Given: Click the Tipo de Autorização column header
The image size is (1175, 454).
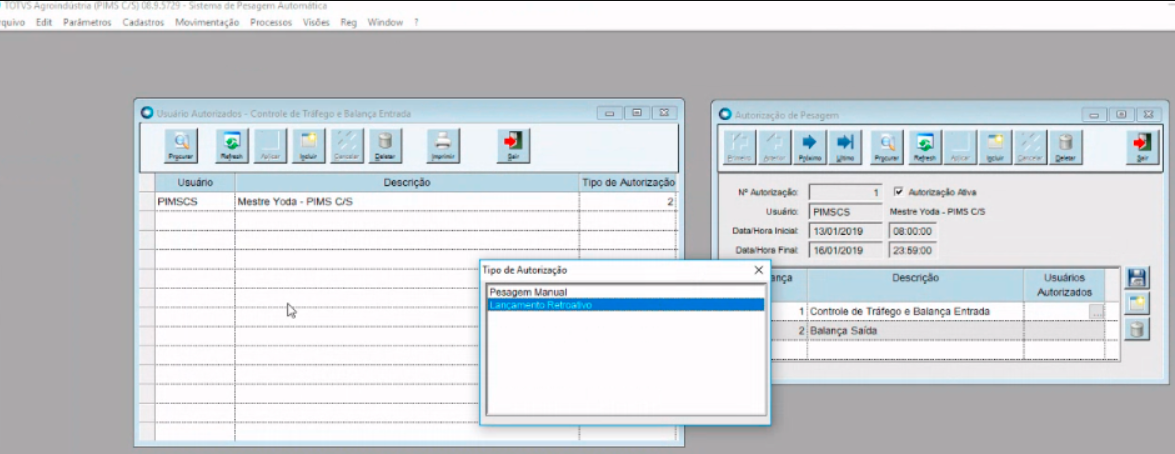Looking at the screenshot, I should tap(628, 183).
